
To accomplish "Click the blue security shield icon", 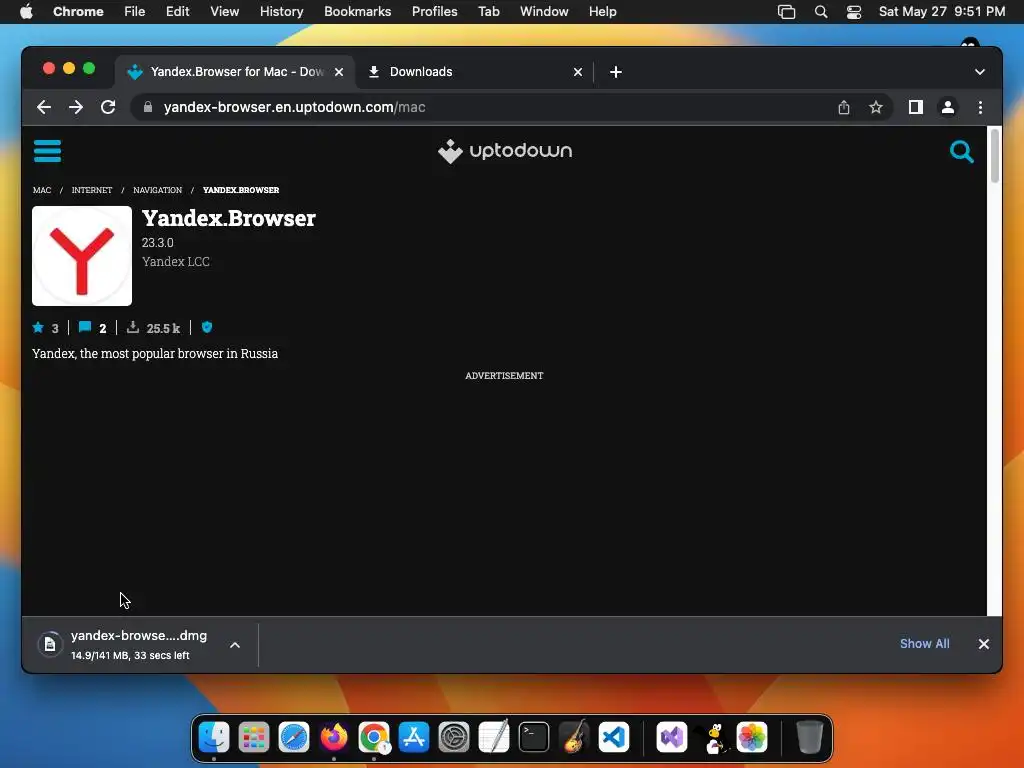I will (x=207, y=327).
